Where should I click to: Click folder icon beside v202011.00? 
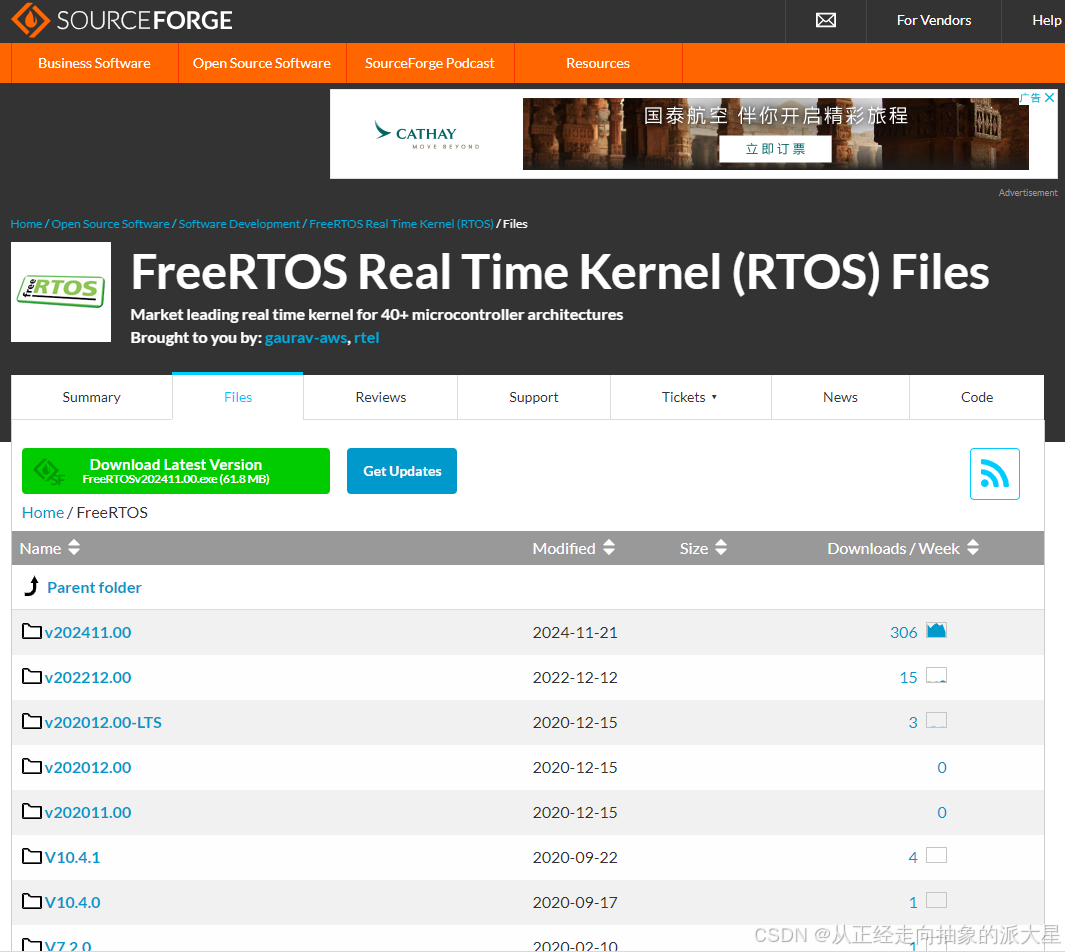tap(32, 811)
